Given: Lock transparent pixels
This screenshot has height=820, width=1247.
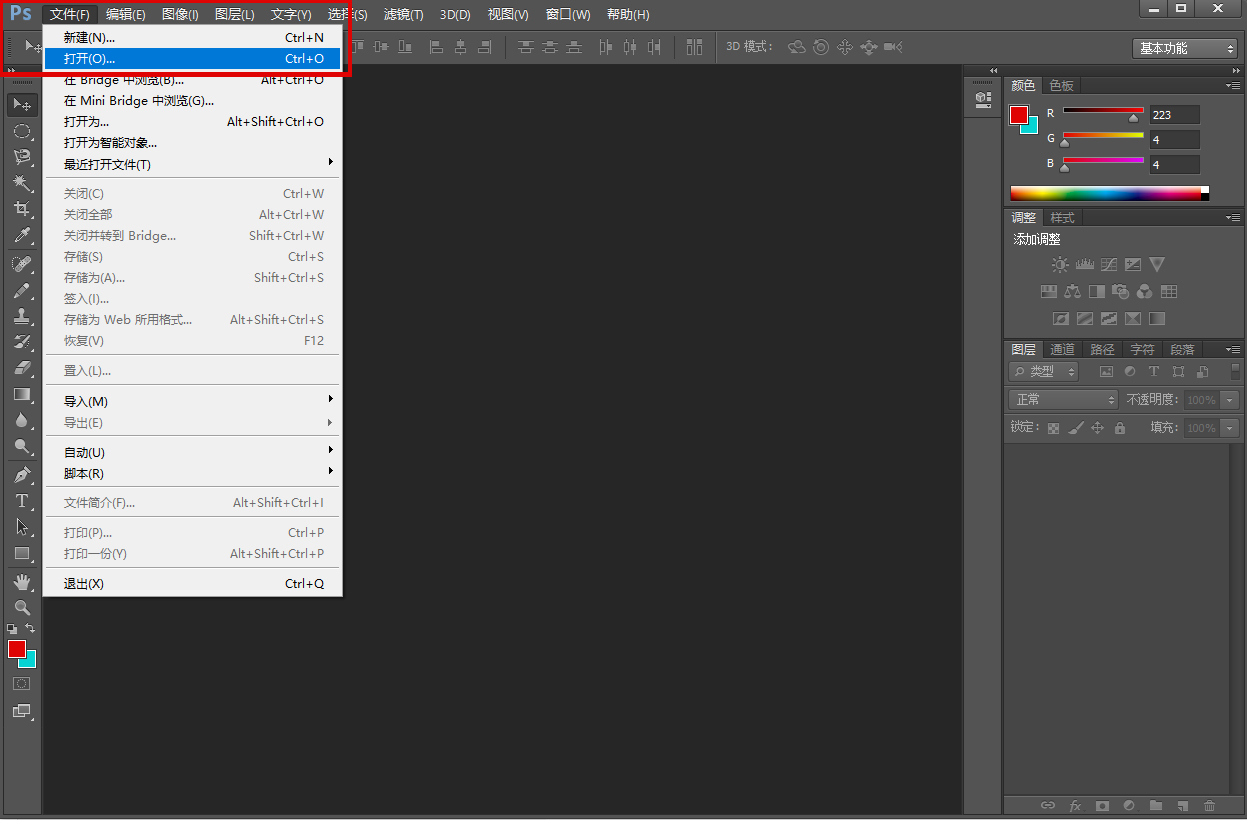Looking at the screenshot, I should pyautogui.click(x=1053, y=428).
